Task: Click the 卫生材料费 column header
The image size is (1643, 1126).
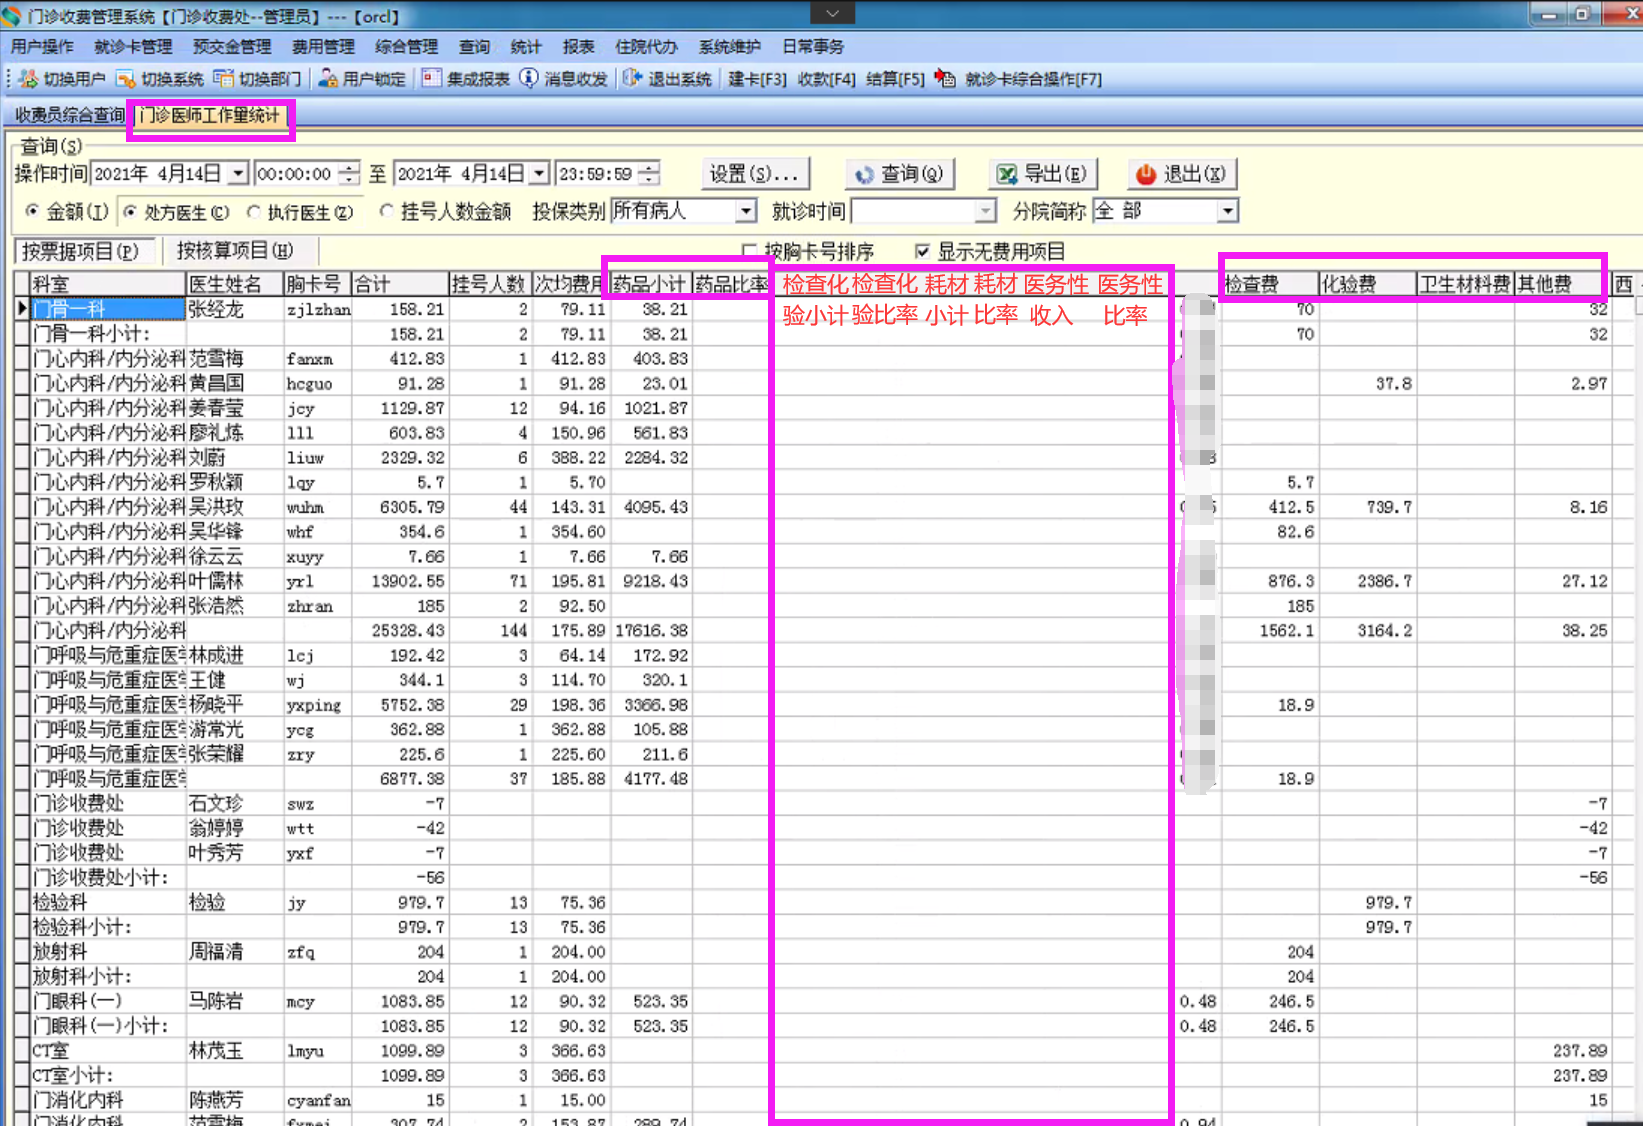Action: click(x=1465, y=284)
